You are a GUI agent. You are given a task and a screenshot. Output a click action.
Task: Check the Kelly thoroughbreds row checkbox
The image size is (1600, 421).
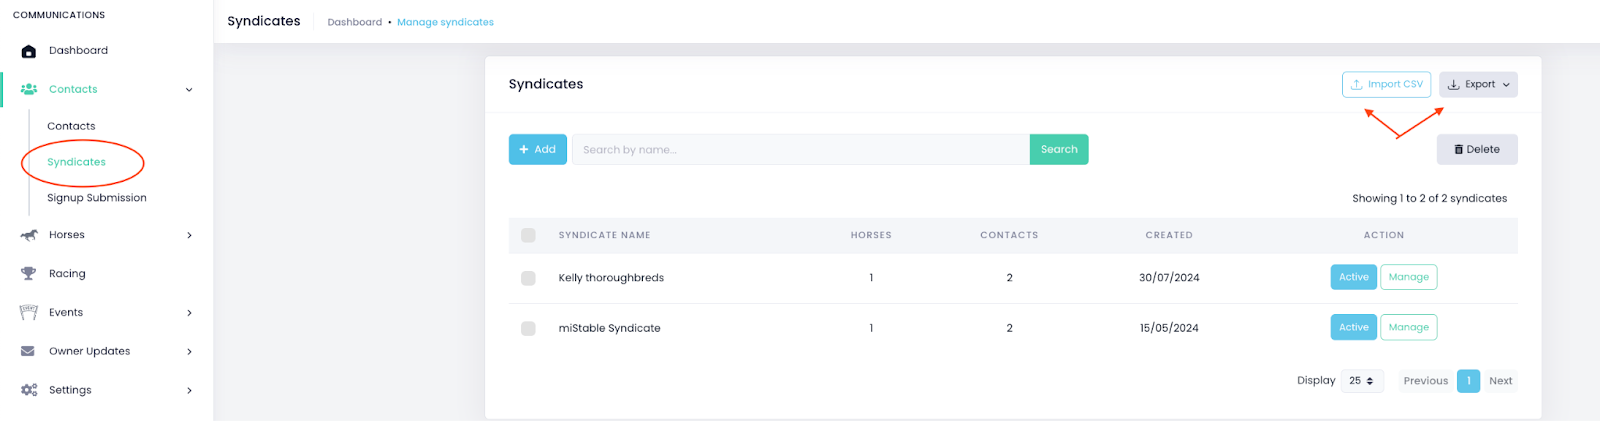point(528,278)
